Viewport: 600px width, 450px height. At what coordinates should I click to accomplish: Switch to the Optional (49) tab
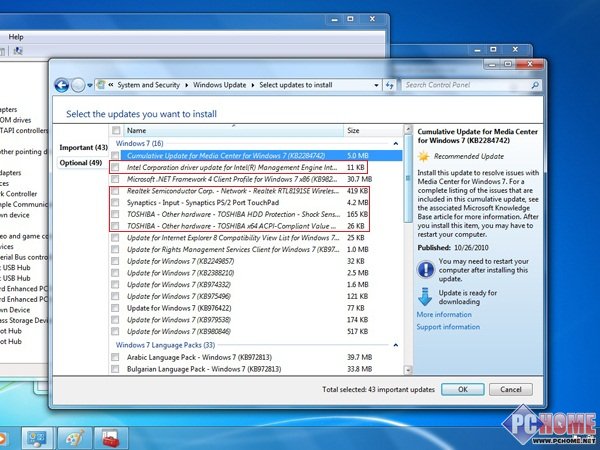coord(81,163)
